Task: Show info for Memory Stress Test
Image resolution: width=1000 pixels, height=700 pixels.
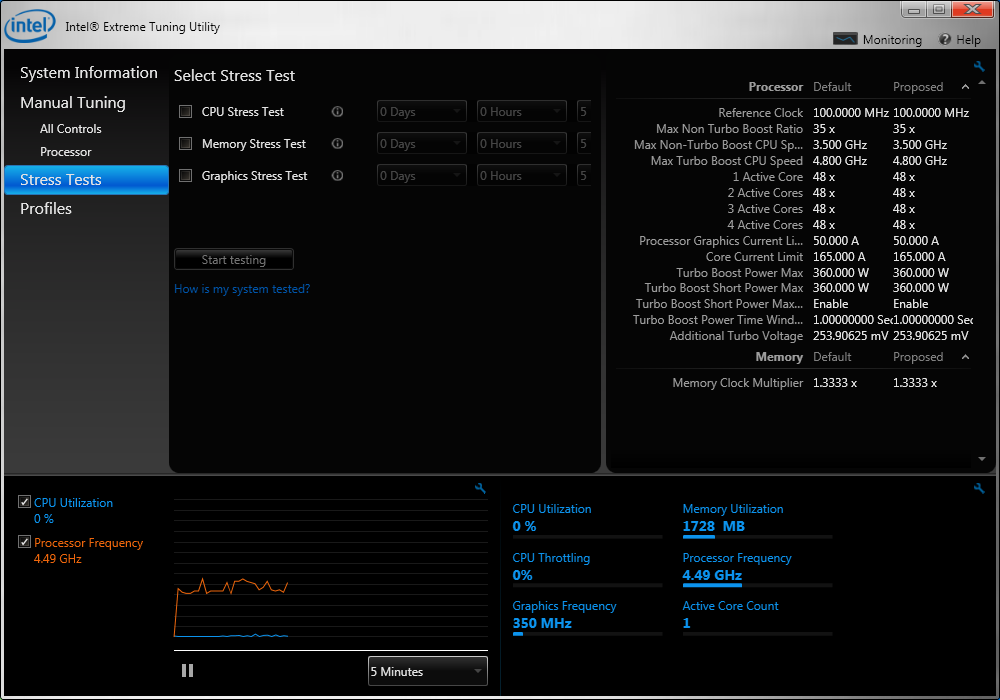Action: click(x=337, y=143)
